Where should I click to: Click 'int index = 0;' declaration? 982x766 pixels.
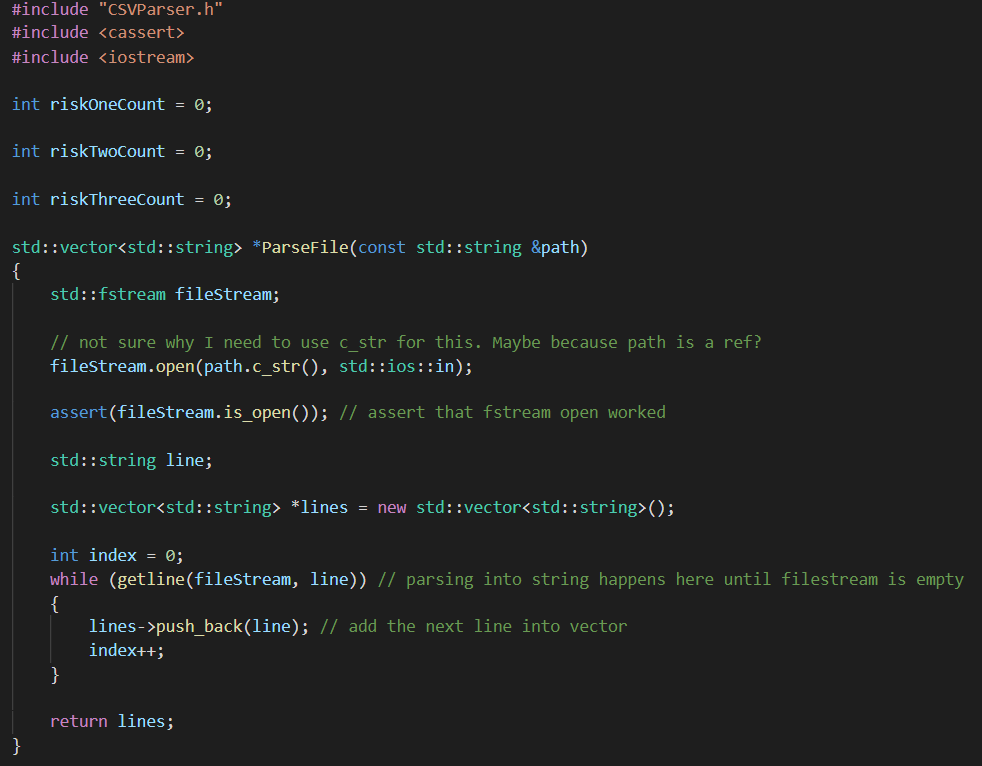pos(116,556)
